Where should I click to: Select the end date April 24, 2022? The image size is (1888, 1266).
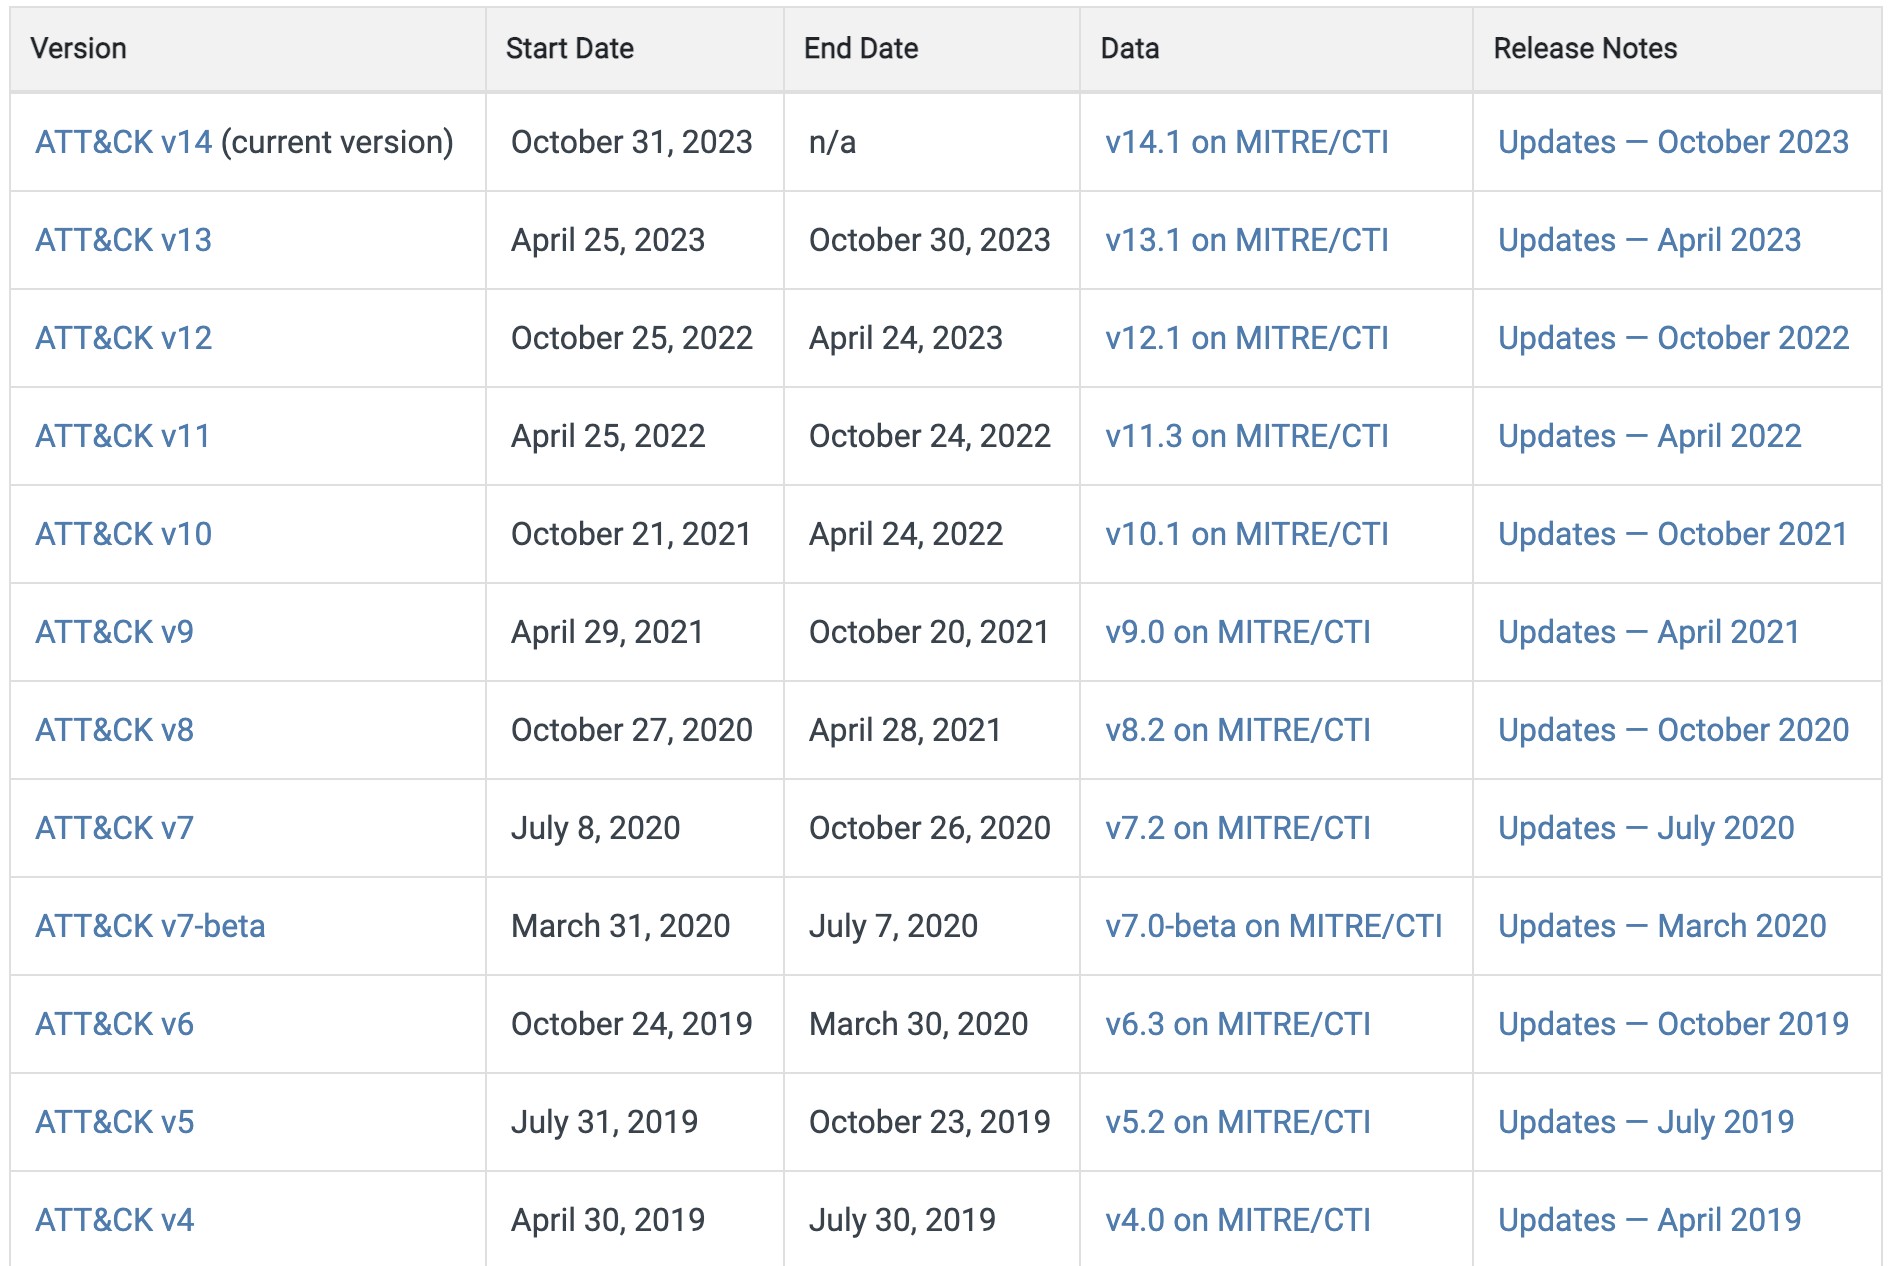click(x=906, y=534)
